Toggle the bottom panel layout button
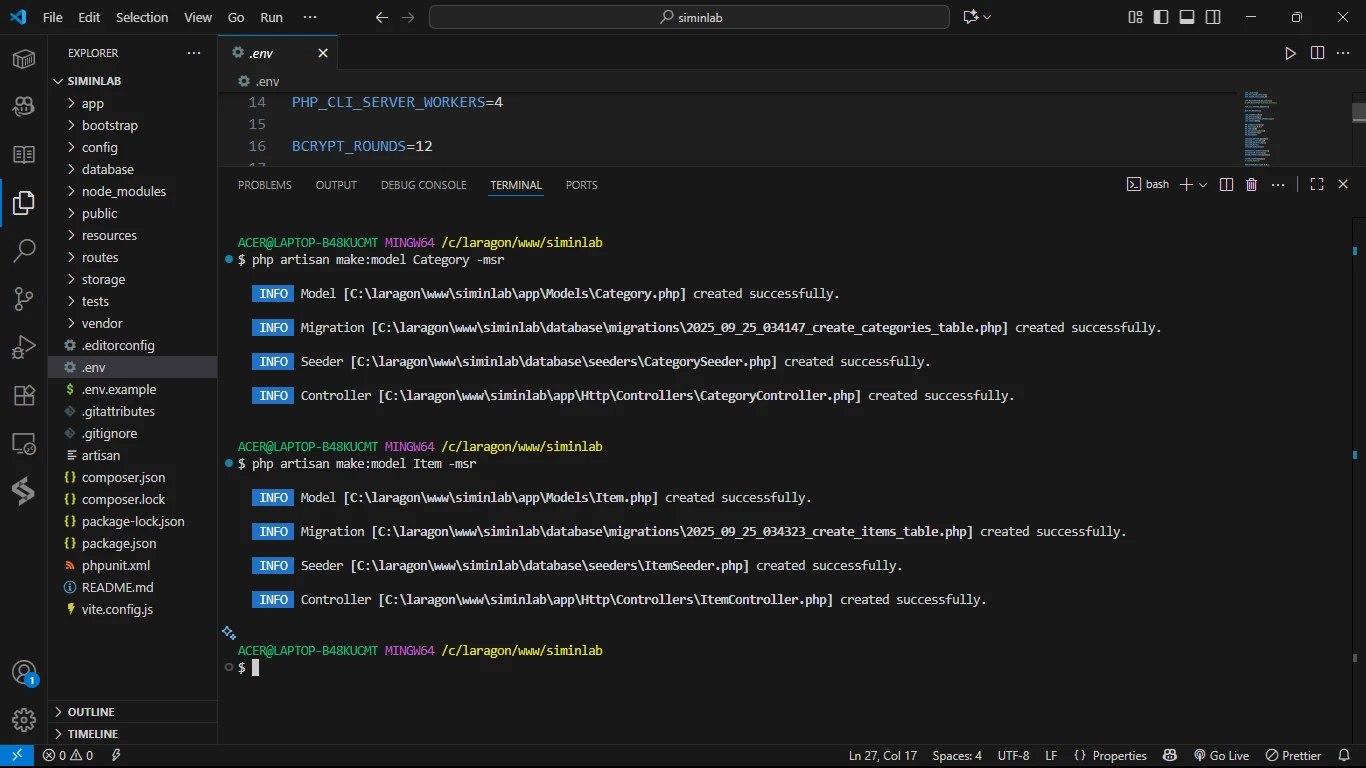The image size is (1366, 768). pyautogui.click(x=1187, y=17)
